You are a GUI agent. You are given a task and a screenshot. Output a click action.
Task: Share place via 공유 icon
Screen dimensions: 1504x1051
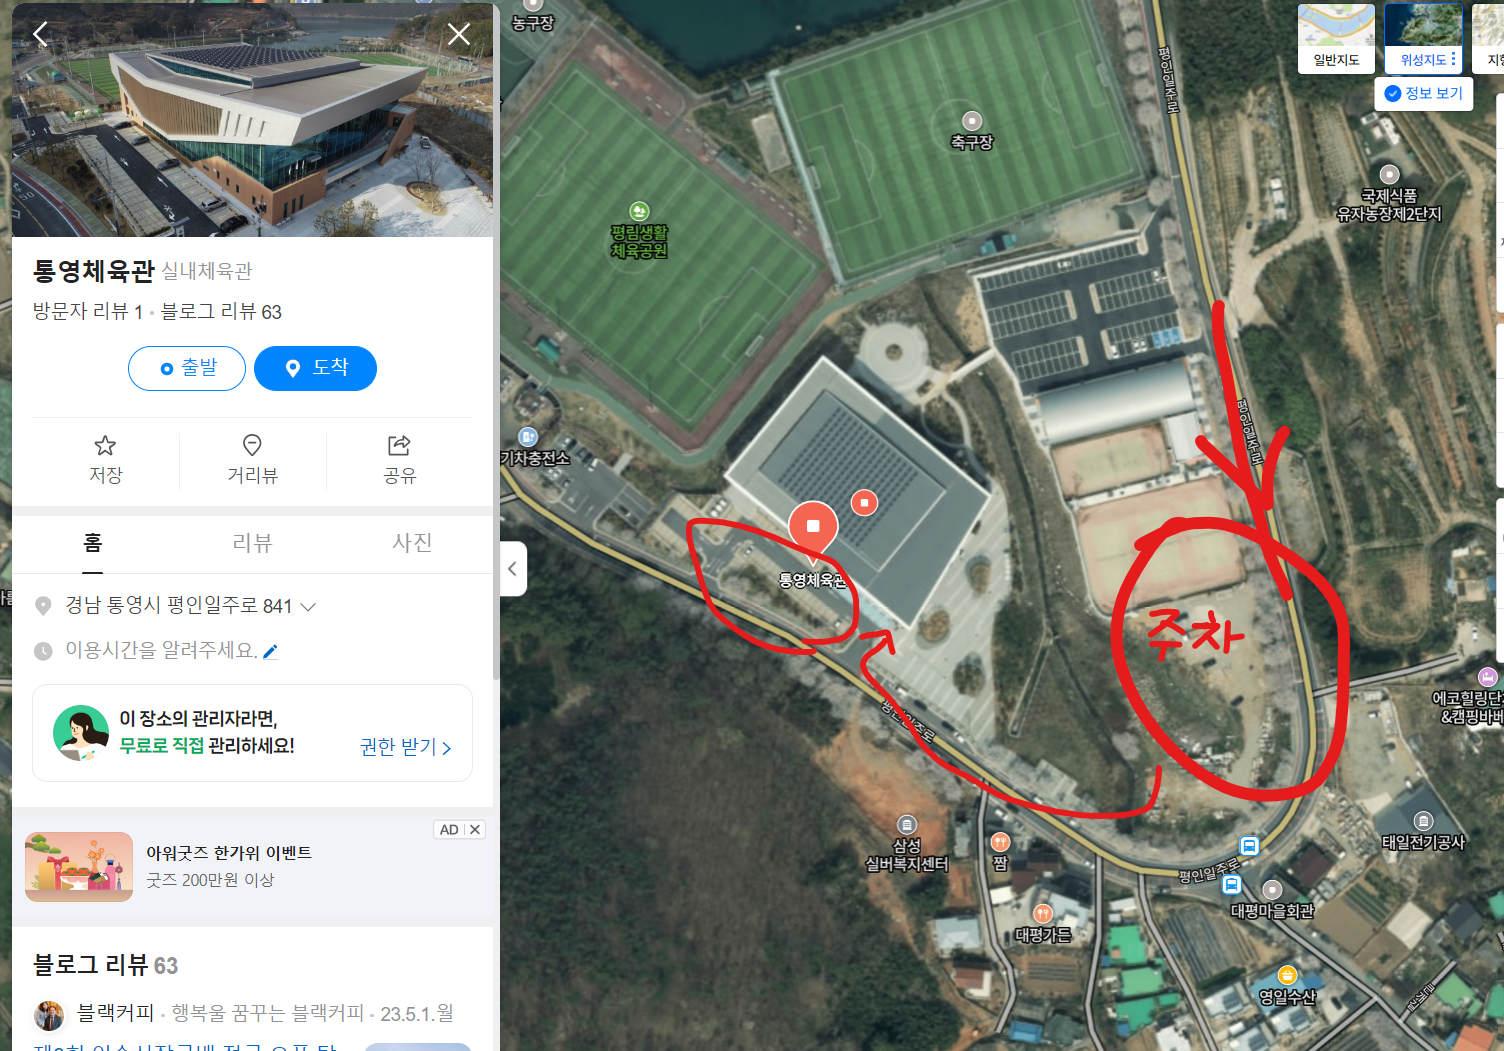pos(399,459)
